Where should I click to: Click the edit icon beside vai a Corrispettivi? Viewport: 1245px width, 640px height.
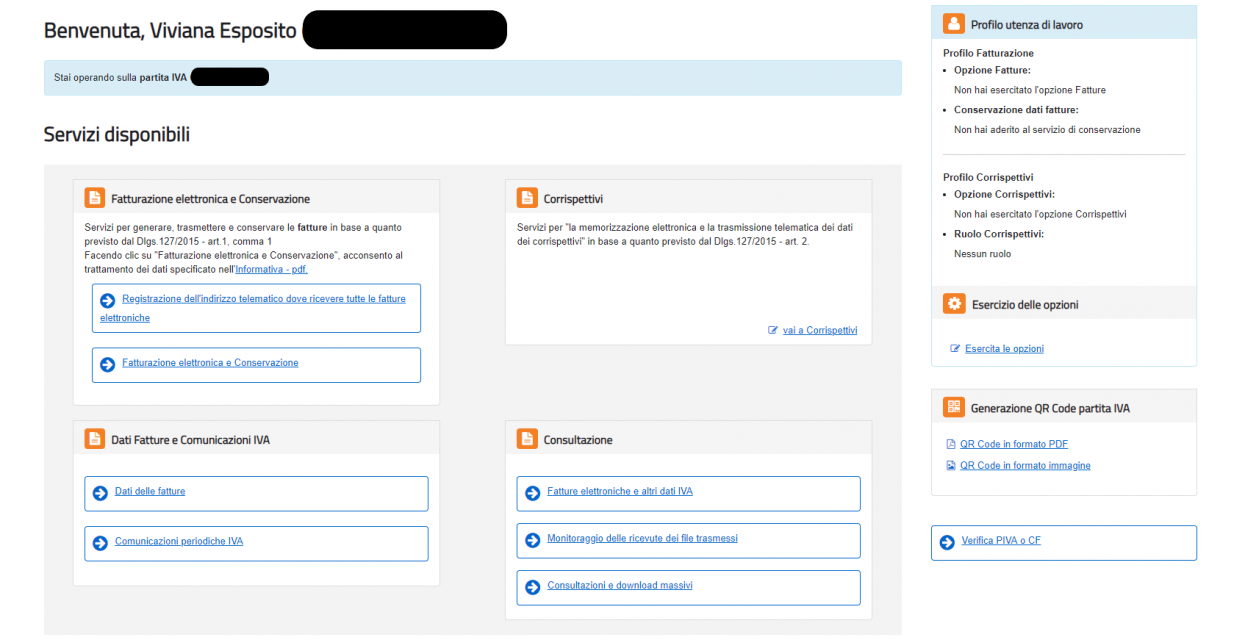coord(773,330)
